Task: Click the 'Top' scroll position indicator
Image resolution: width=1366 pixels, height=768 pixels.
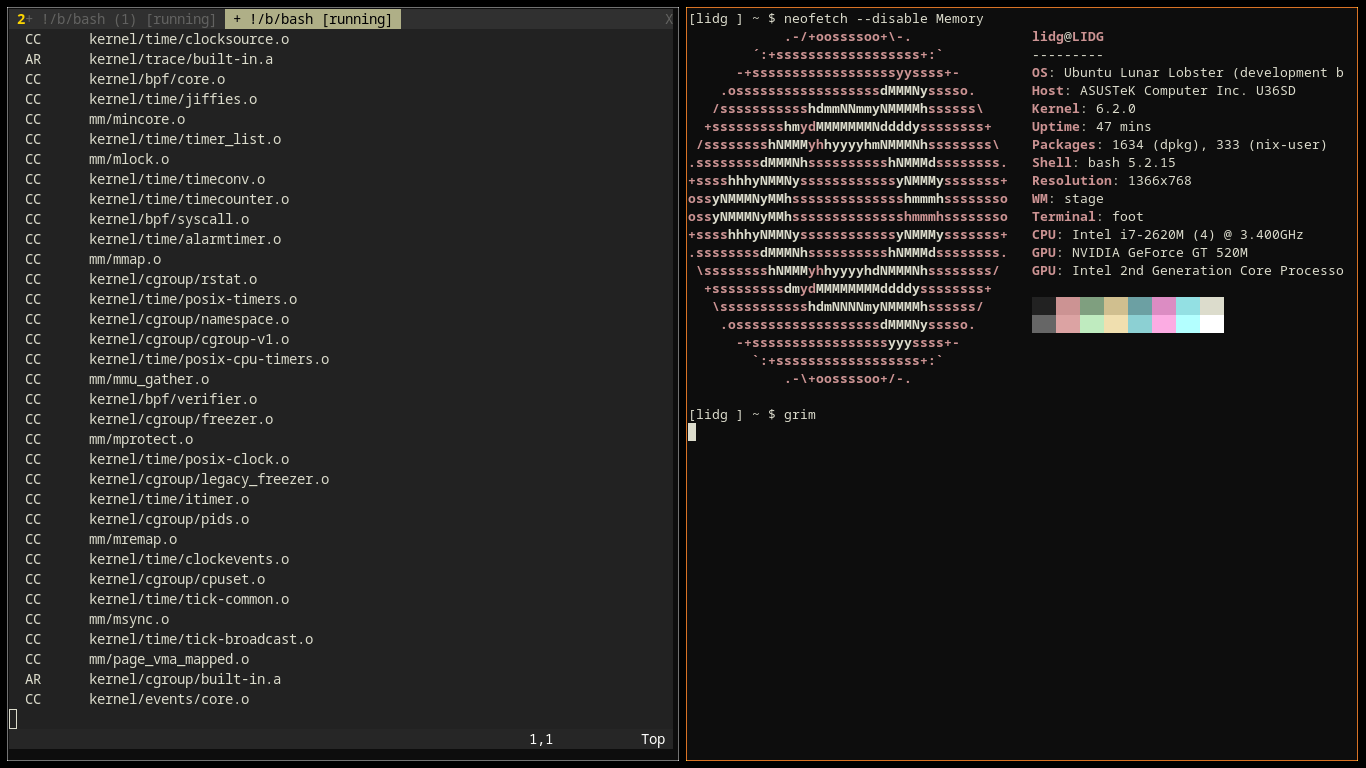Action: [653, 739]
